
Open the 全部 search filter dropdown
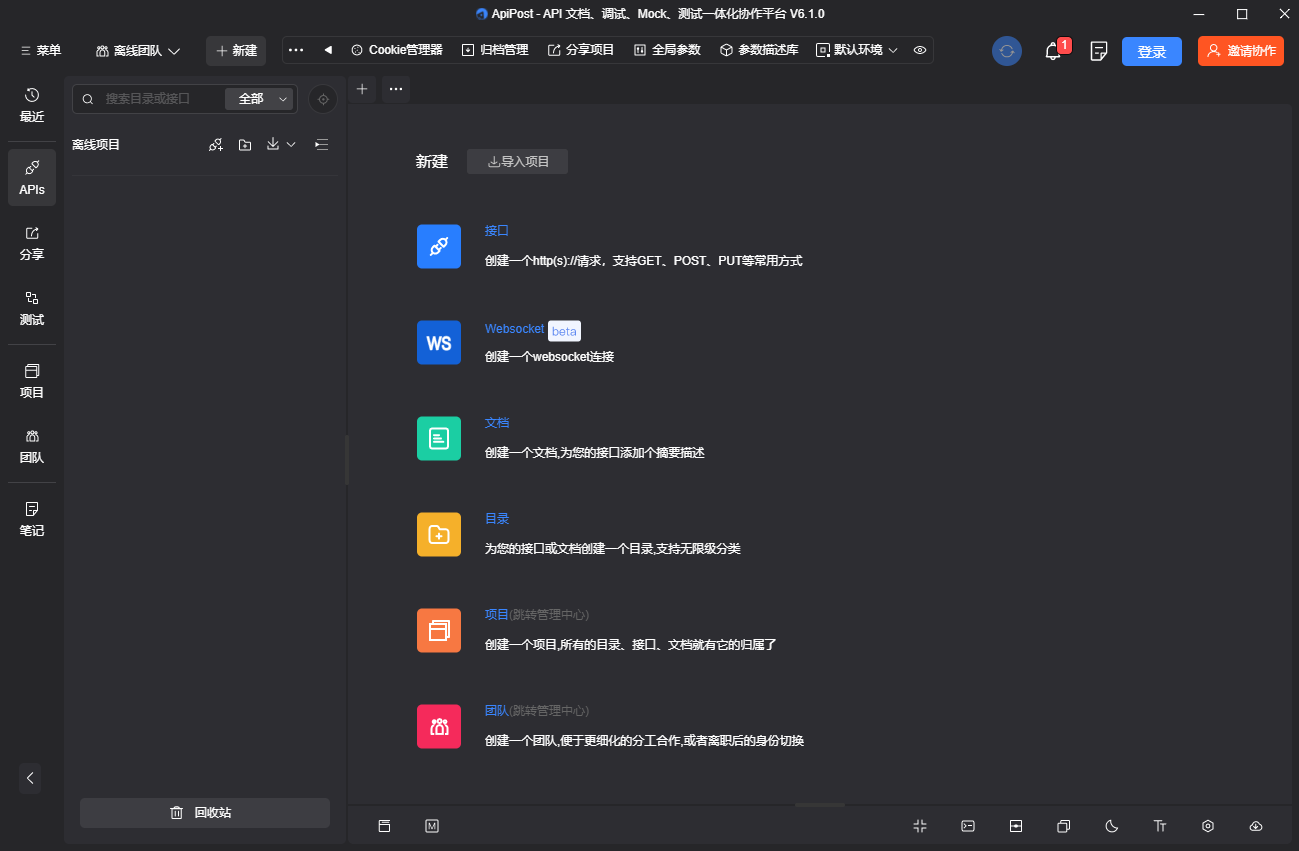(x=258, y=99)
